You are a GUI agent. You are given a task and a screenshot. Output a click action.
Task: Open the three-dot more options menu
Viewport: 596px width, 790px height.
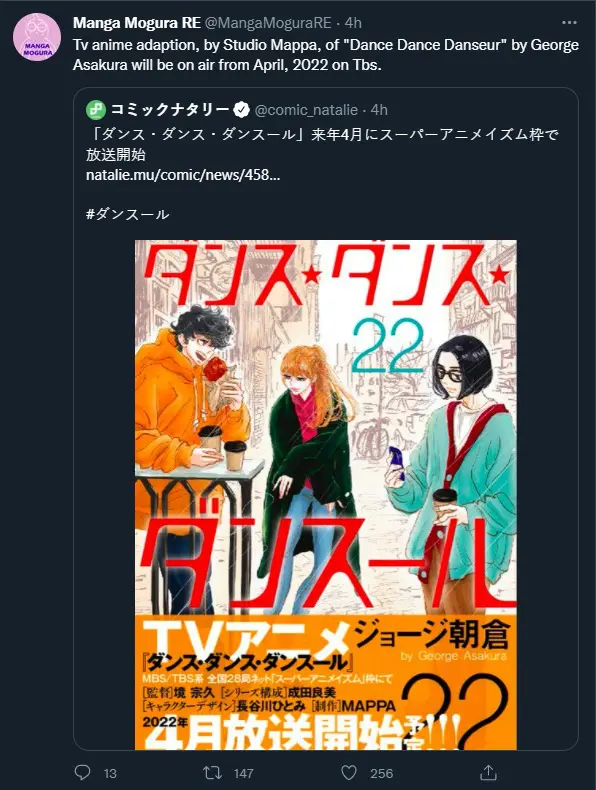(x=569, y=23)
